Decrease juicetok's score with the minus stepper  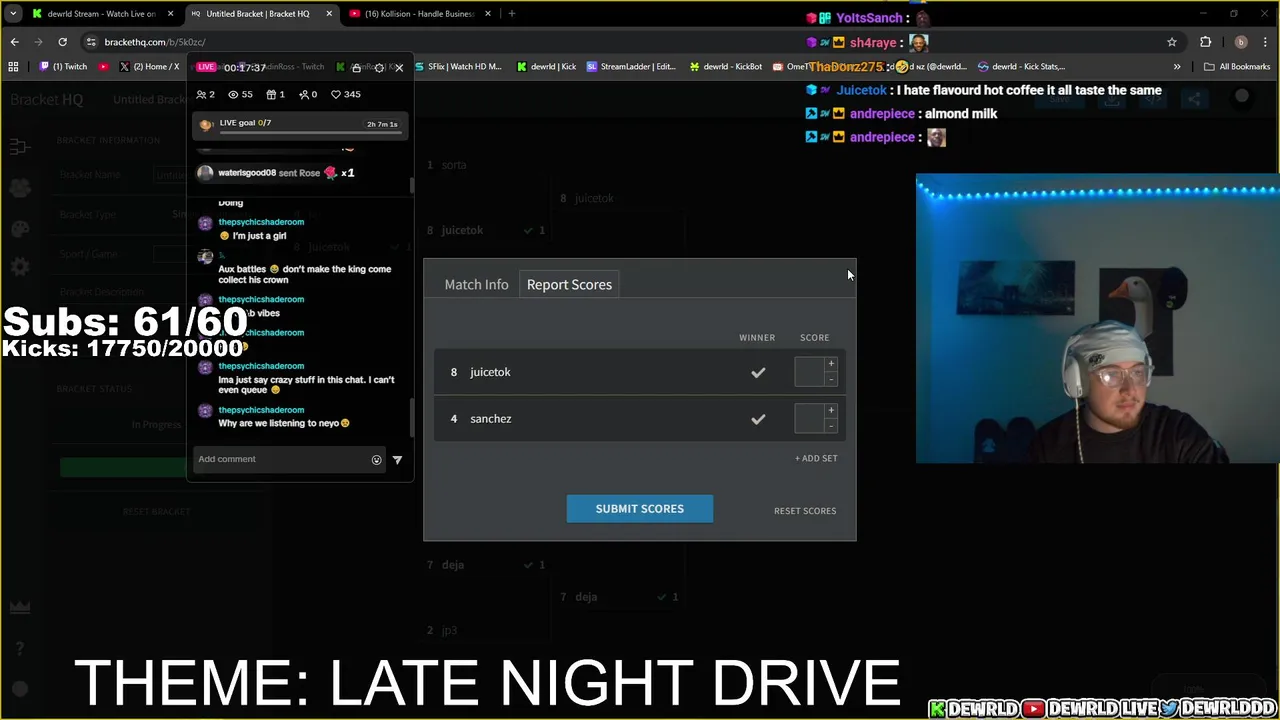click(x=831, y=379)
